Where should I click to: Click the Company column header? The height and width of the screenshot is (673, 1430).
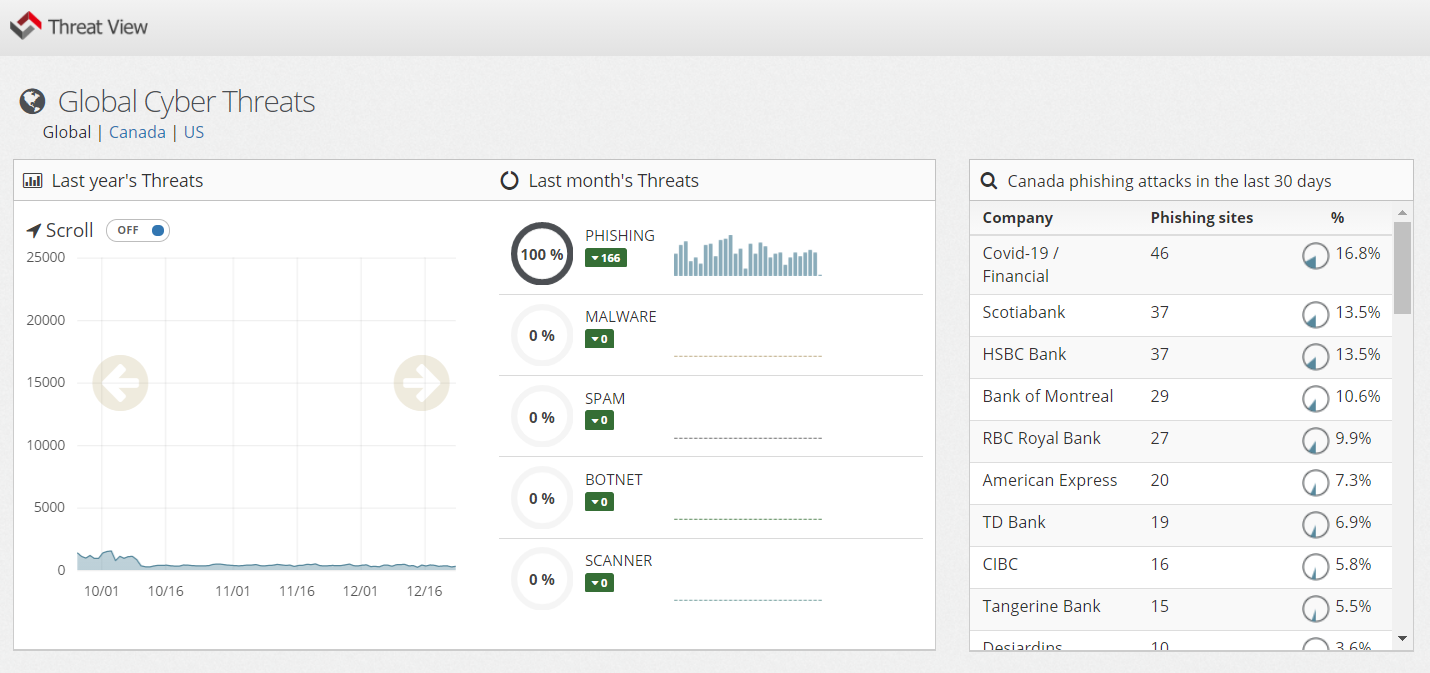[1018, 217]
